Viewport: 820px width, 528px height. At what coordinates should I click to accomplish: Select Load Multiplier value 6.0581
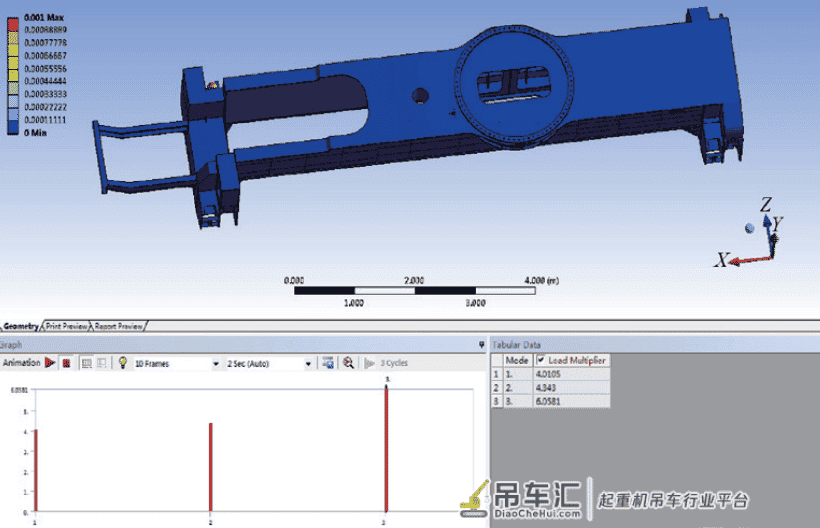571,401
